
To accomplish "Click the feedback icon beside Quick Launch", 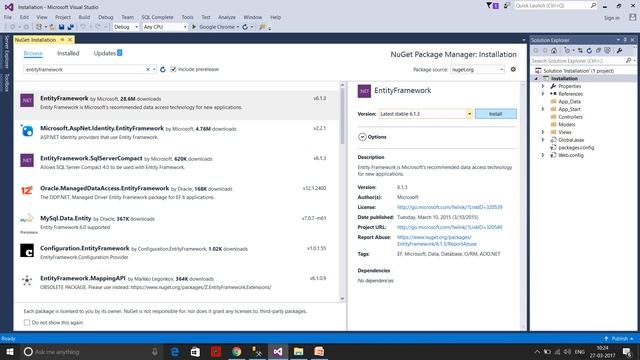I will coord(507,5).
